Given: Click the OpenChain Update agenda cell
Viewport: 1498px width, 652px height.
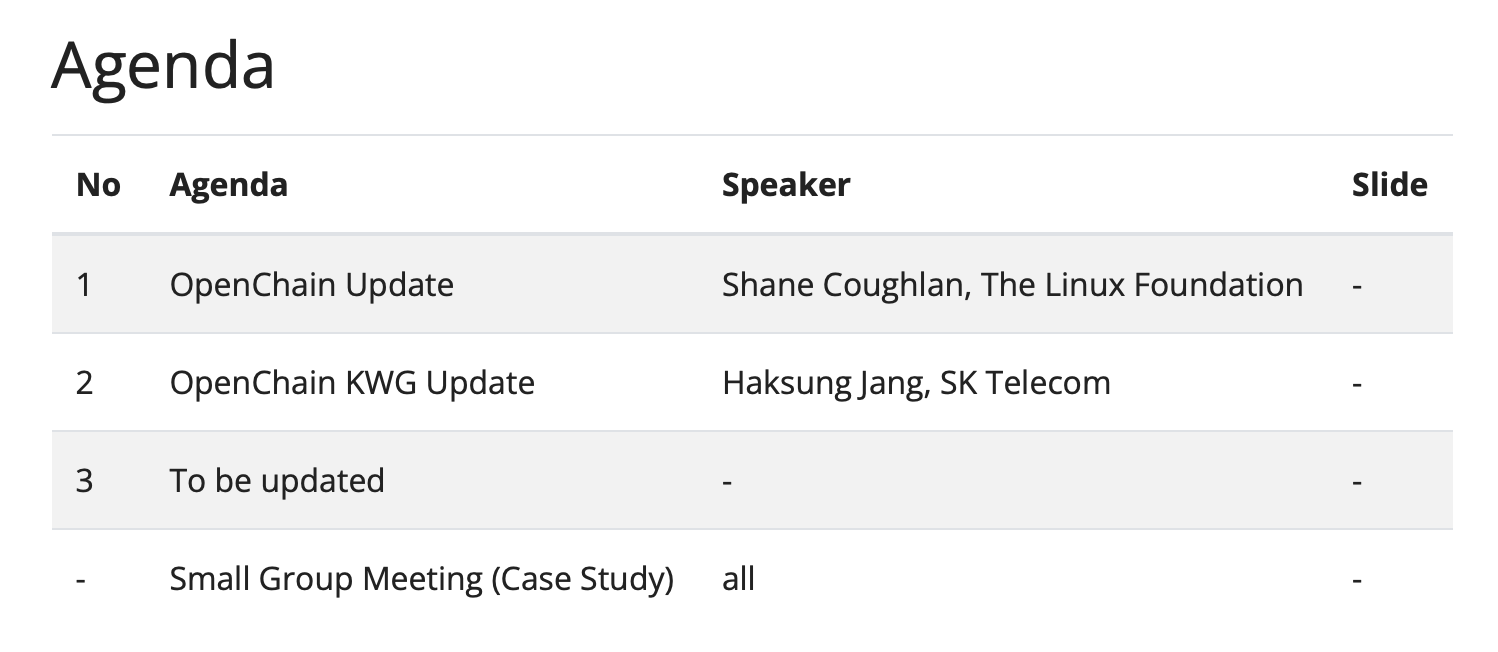Looking at the screenshot, I should 312,285.
